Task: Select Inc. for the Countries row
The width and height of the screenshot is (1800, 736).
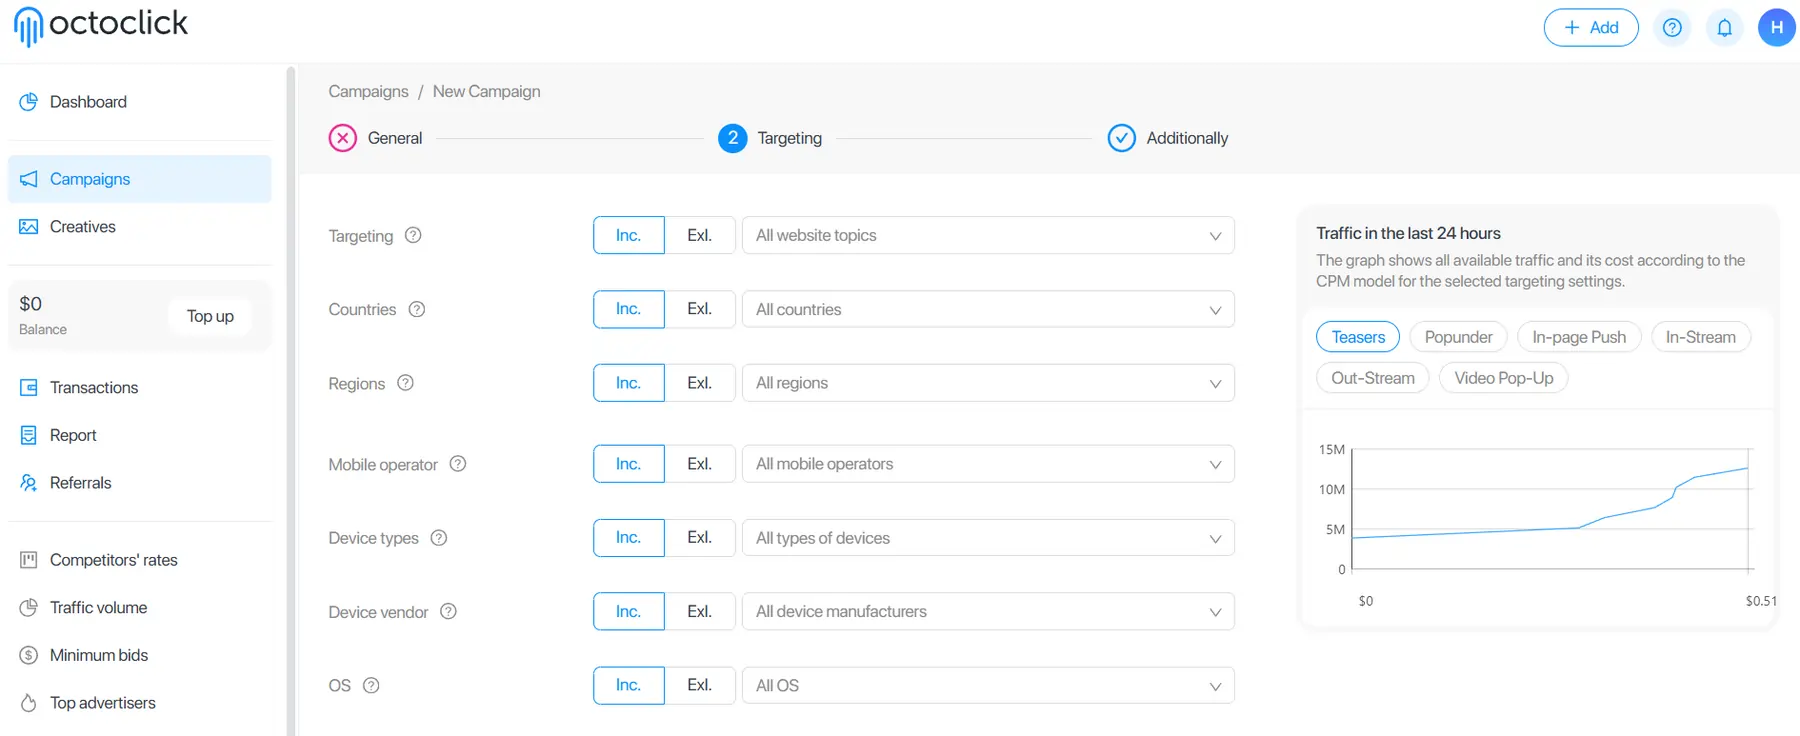Action: (629, 309)
